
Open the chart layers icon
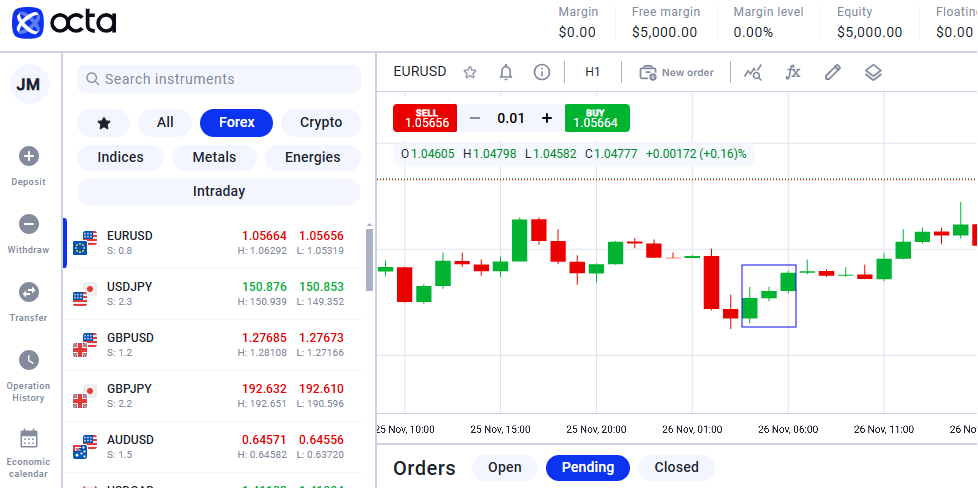point(873,72)
